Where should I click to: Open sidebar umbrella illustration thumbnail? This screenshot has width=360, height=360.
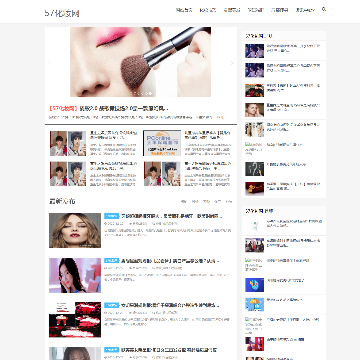tap(255, 304)
